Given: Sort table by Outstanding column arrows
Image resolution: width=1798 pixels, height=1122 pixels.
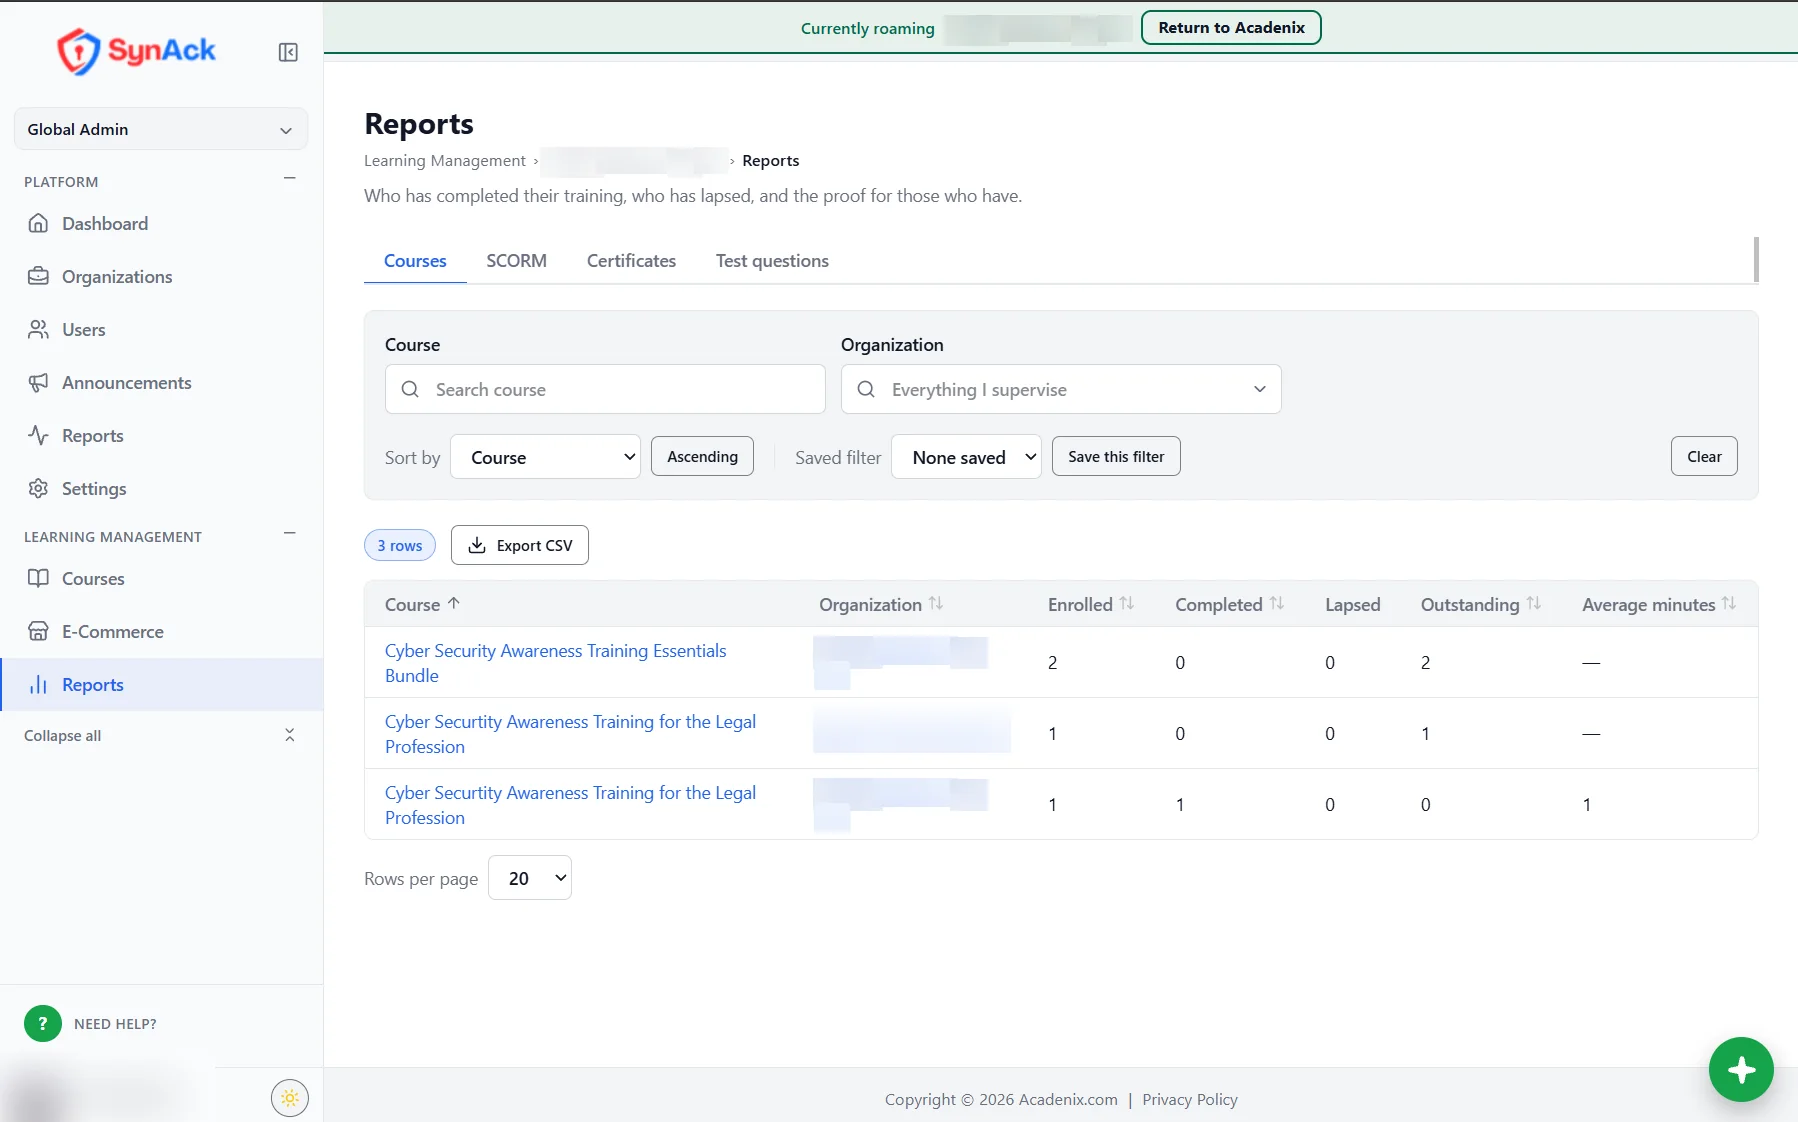Looking at the screenshot, I should [x=1534, y=604].
